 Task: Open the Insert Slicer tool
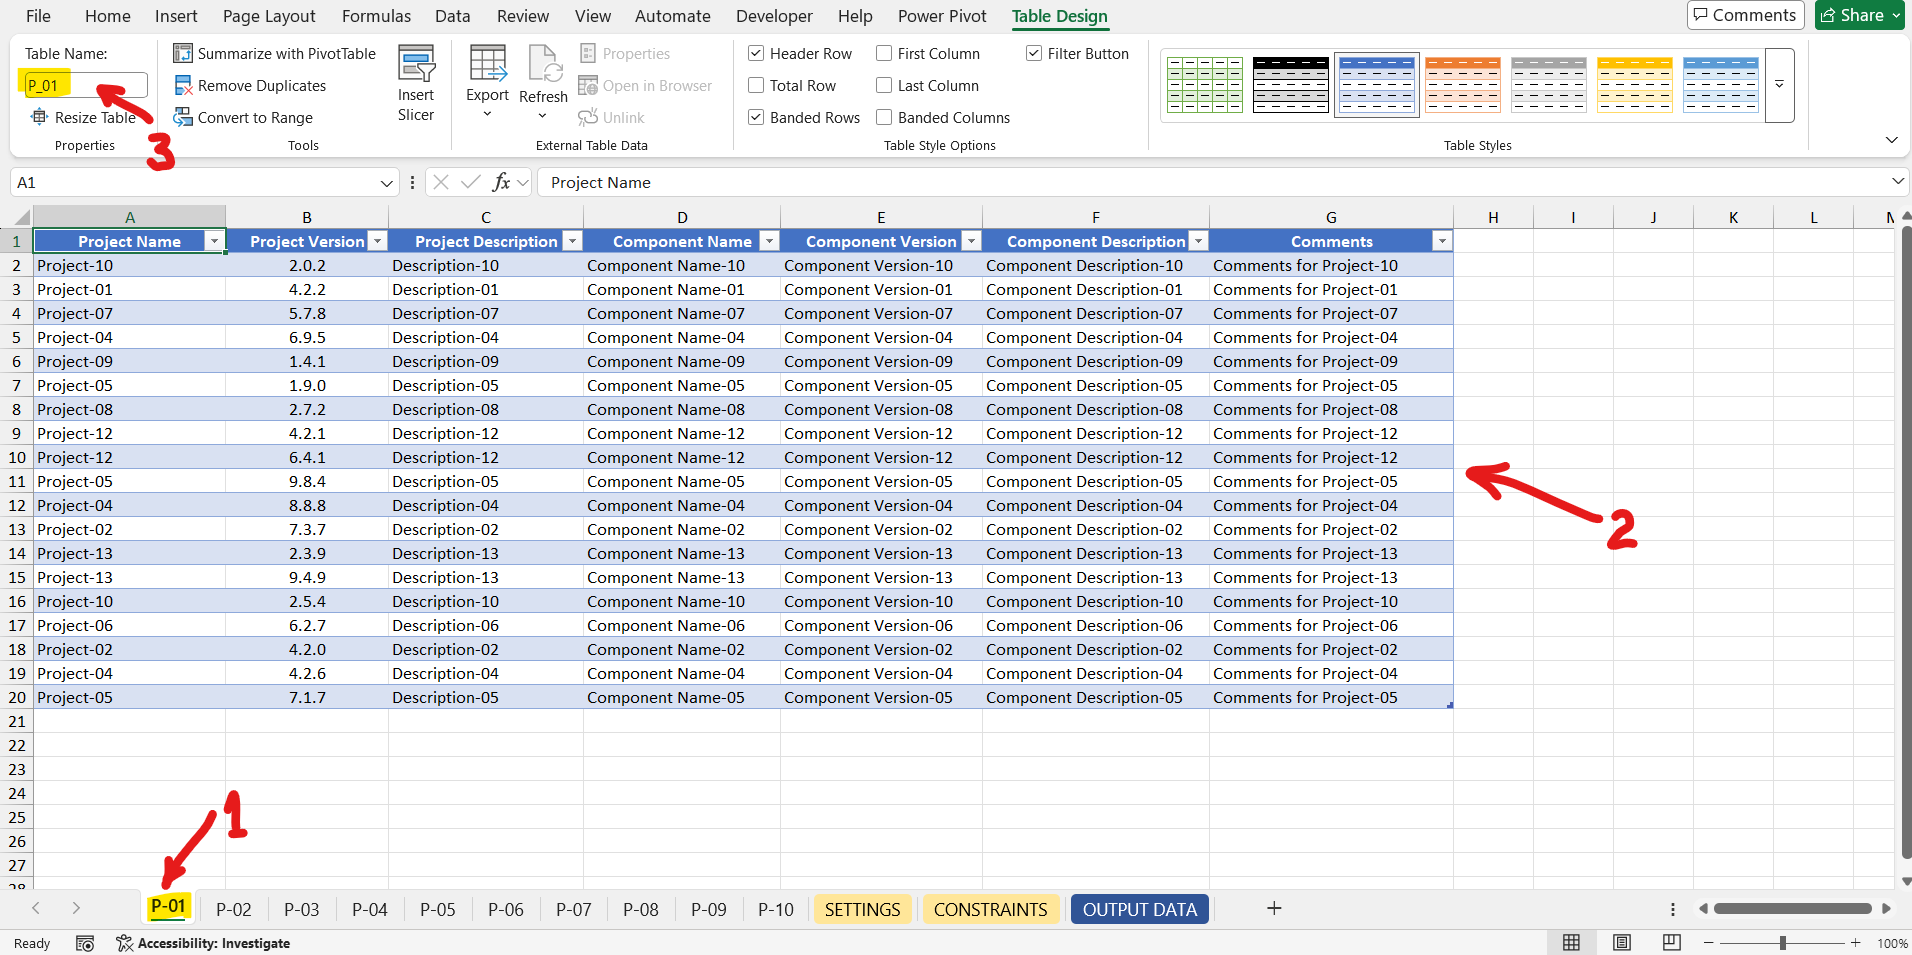416,84
